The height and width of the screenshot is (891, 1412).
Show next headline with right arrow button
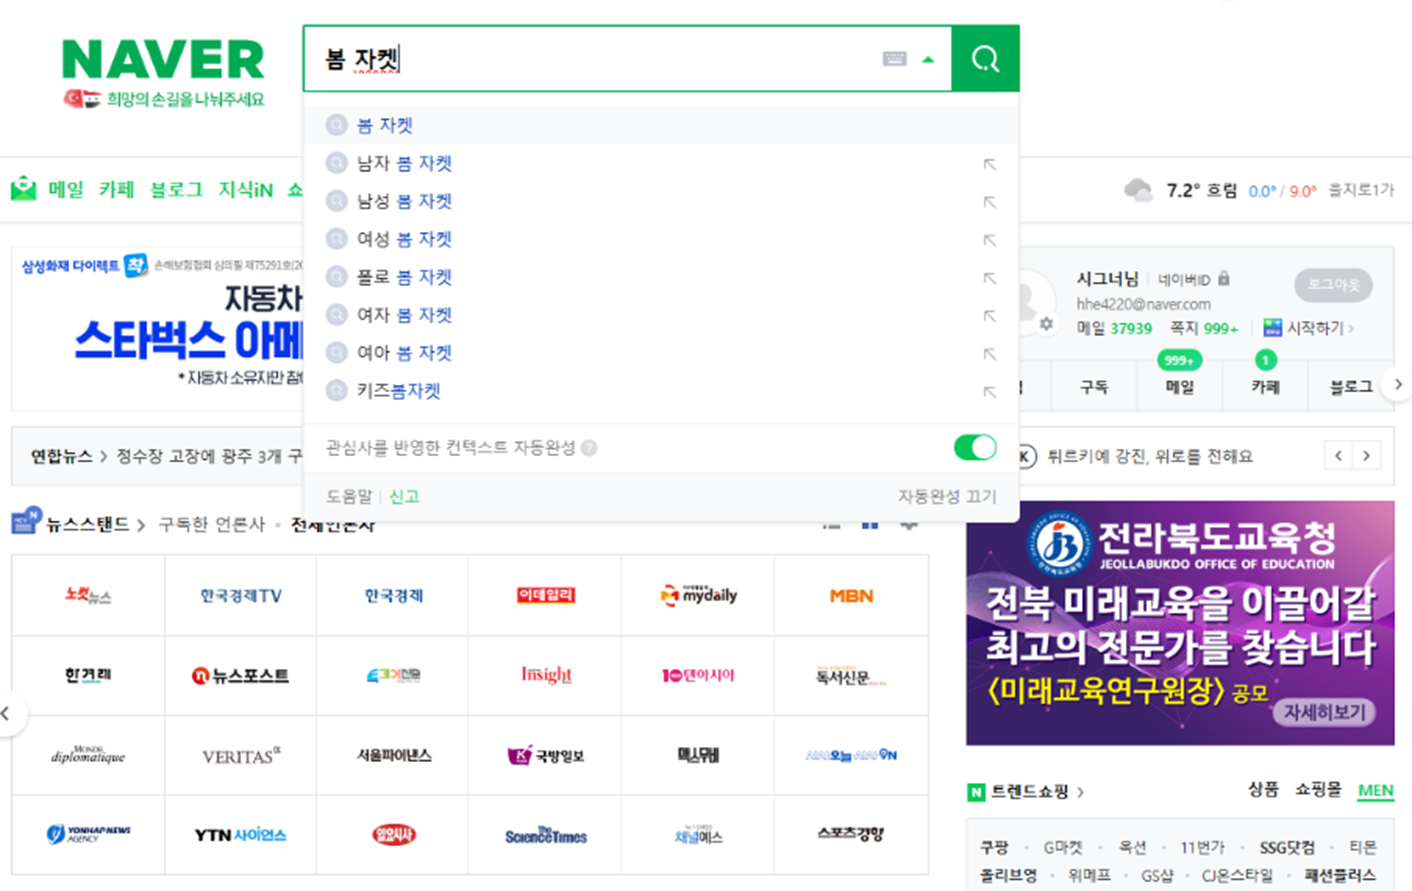(1367, 456)
